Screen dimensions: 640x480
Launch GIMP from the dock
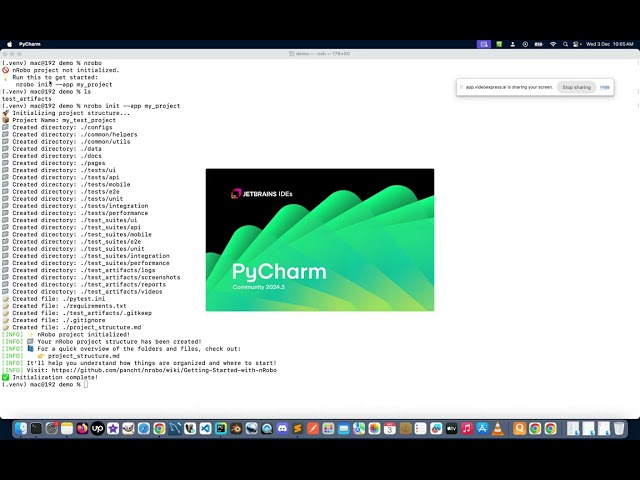click(129, 429)
